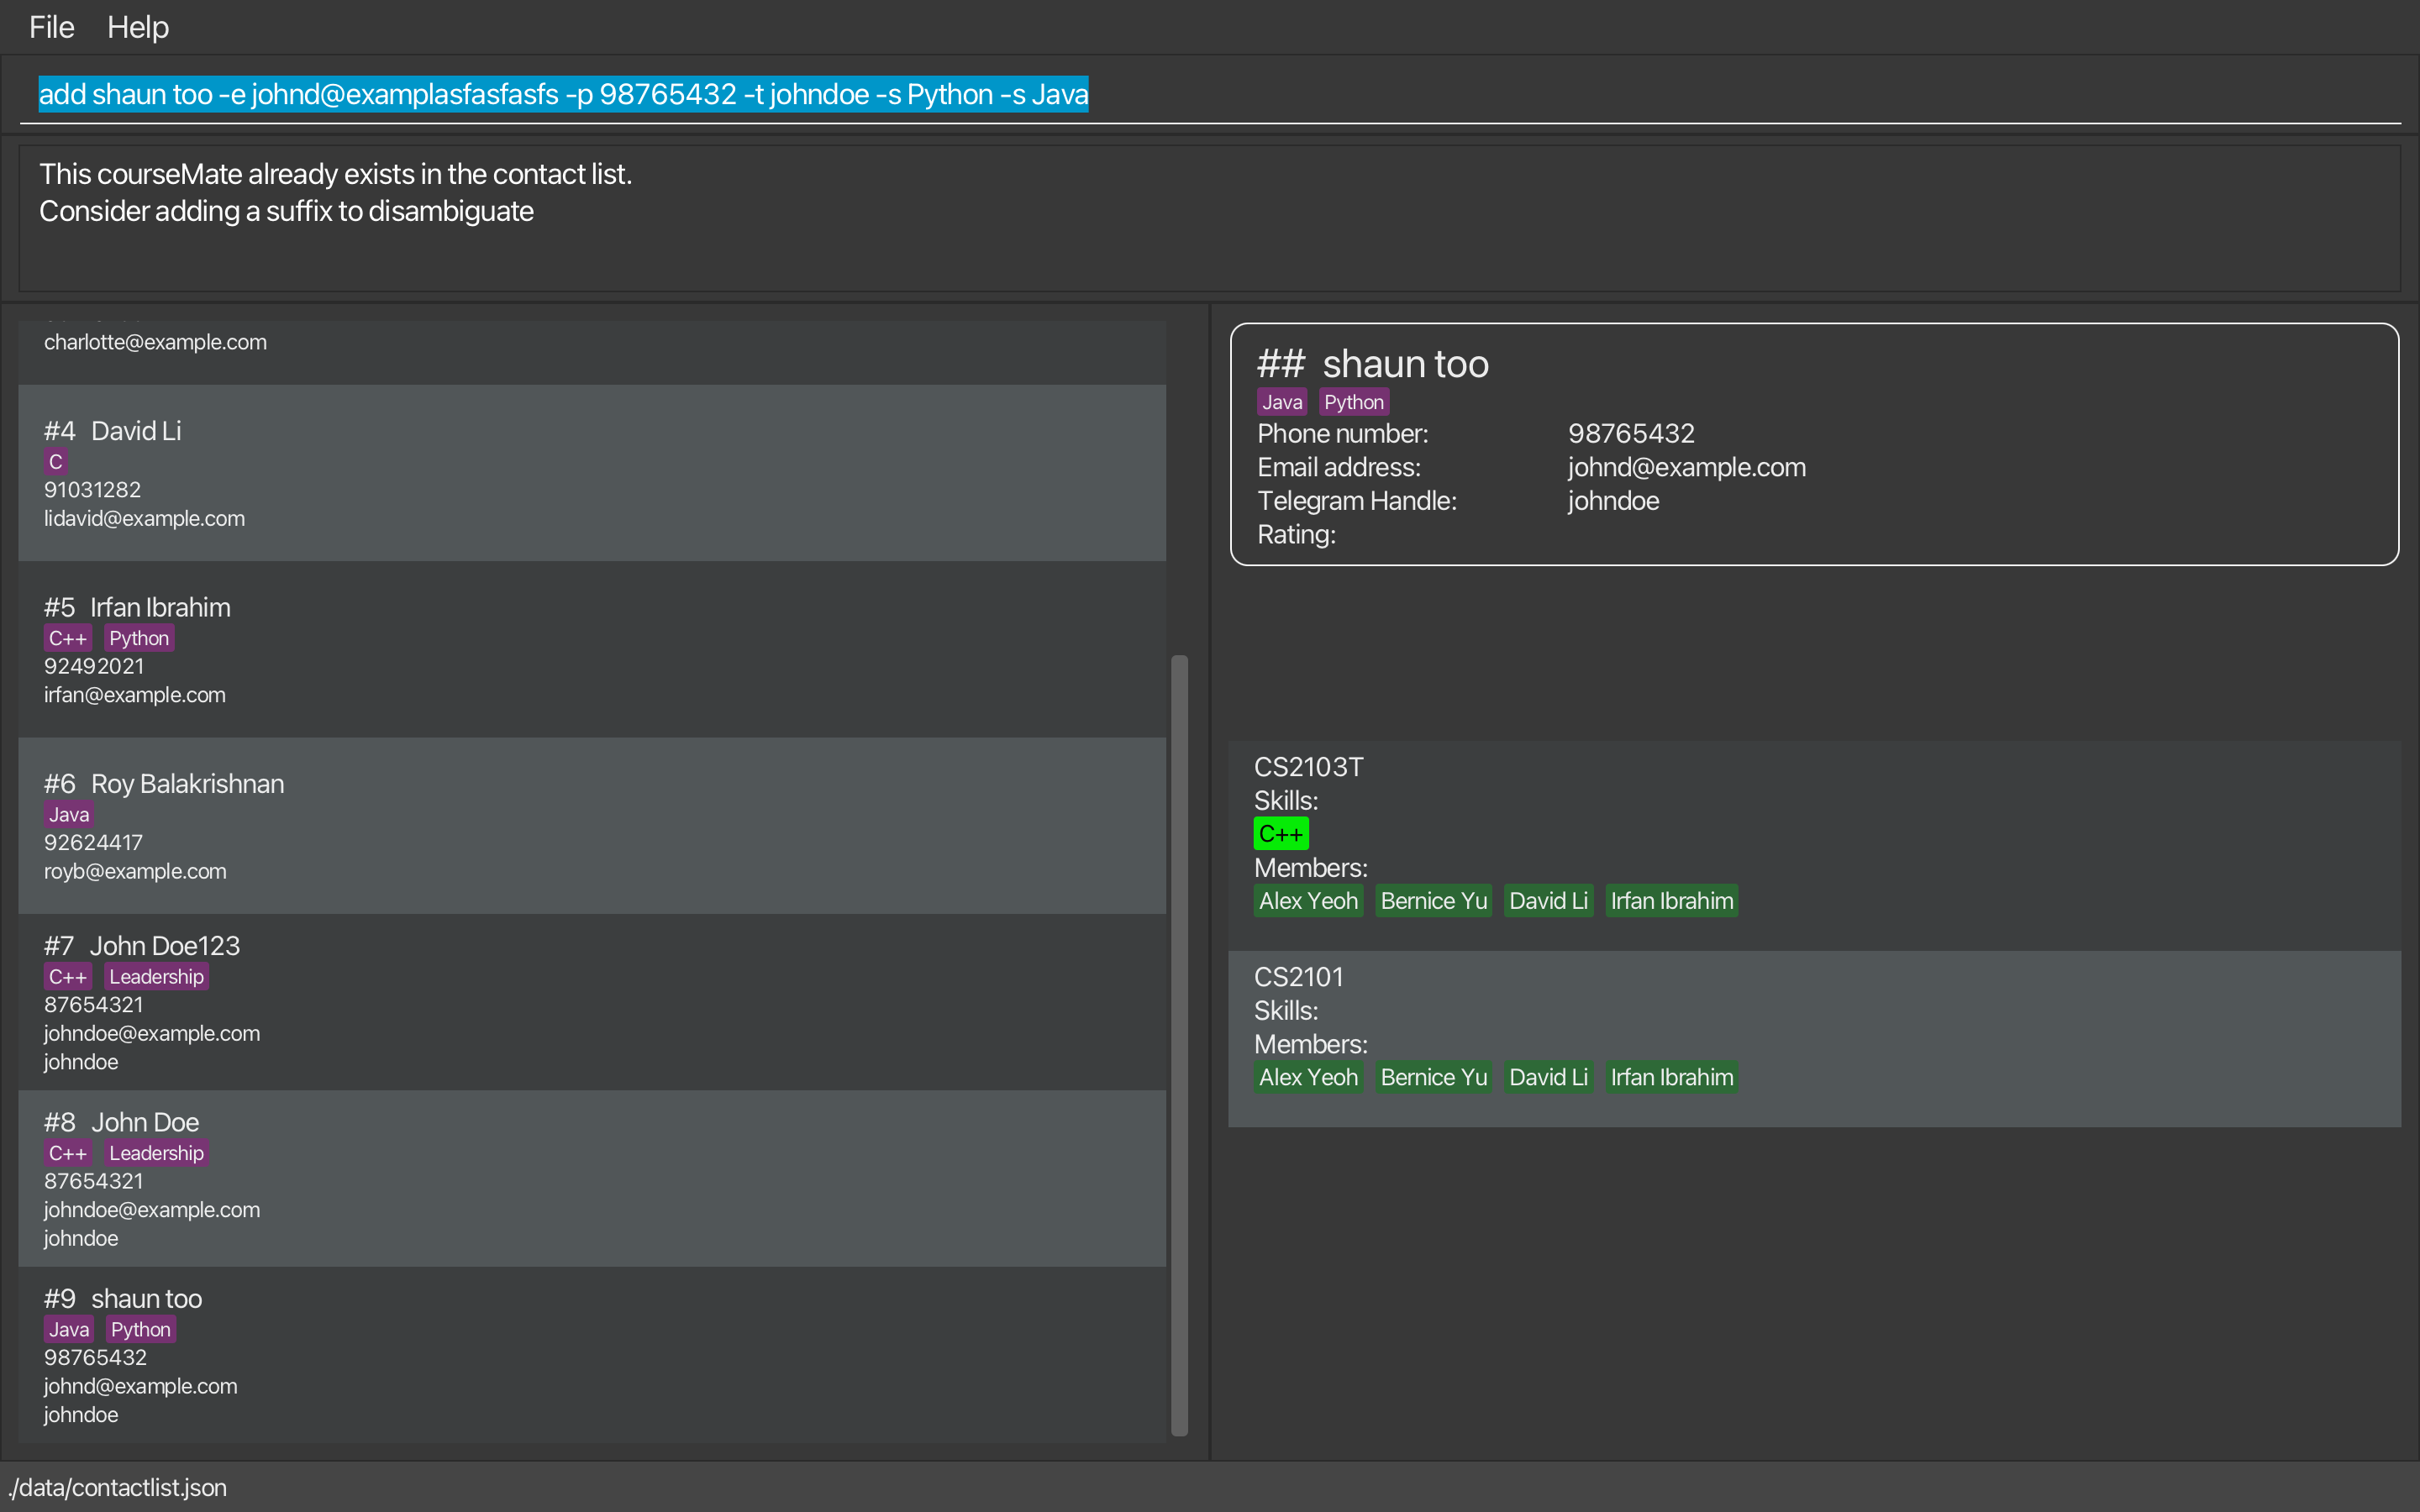2420x1512 pixels.
Task: Click the result message display box
Action: (1208, 218)
